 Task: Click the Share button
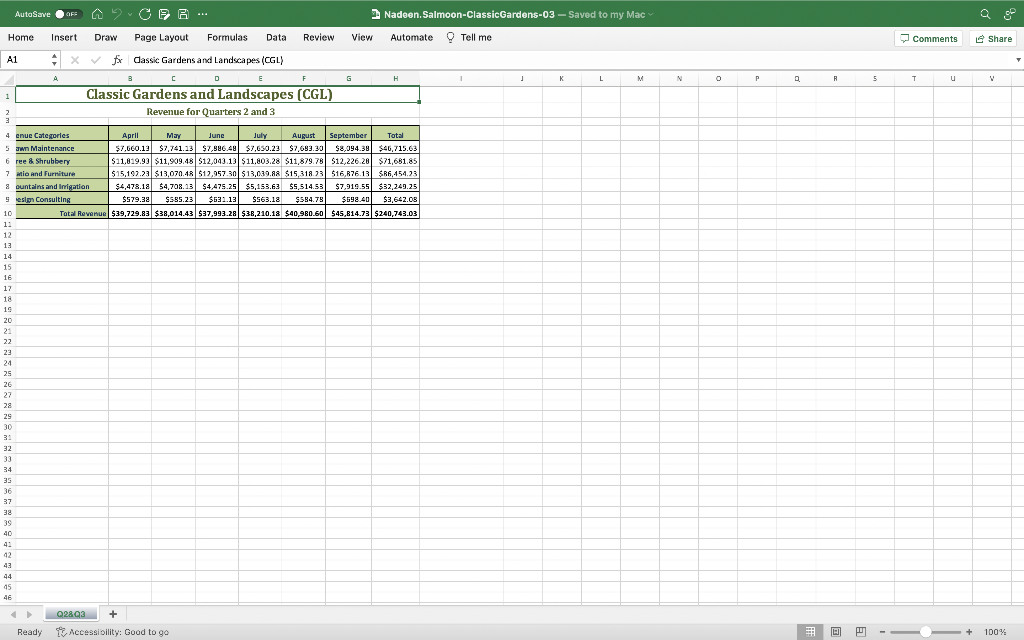coord(993,38)
